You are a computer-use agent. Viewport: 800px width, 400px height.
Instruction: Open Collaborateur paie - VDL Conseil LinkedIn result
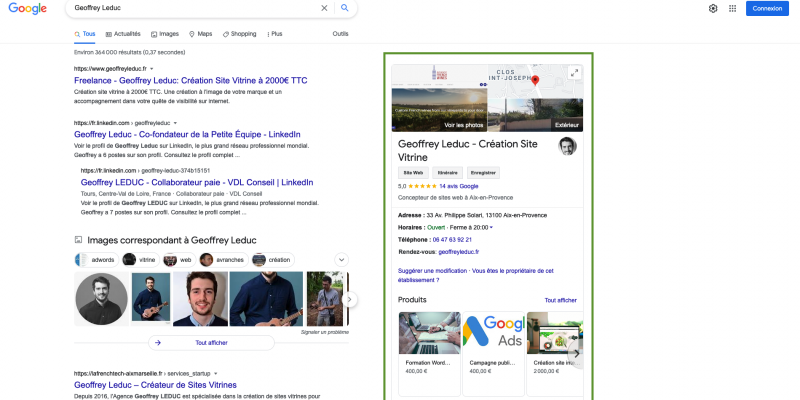[x=197, y=183]
